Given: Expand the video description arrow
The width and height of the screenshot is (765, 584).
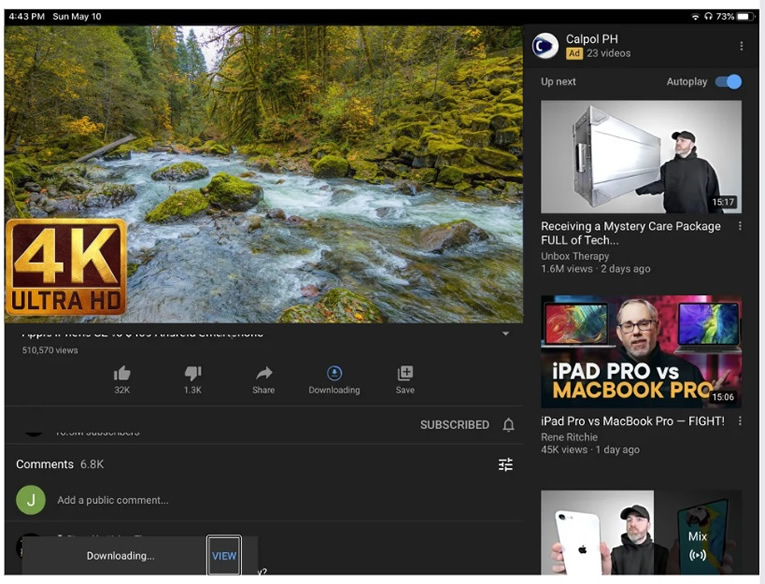Looking at the screenshot, I should click(506, 334).
